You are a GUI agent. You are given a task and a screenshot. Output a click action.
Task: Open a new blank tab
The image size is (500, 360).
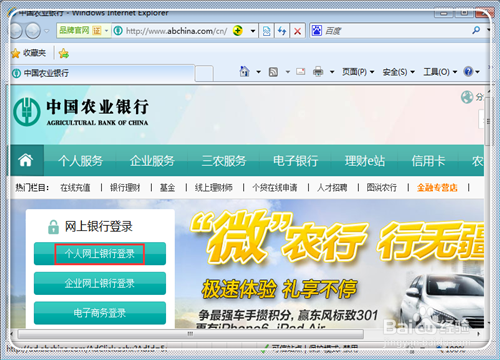pos(204,73)
